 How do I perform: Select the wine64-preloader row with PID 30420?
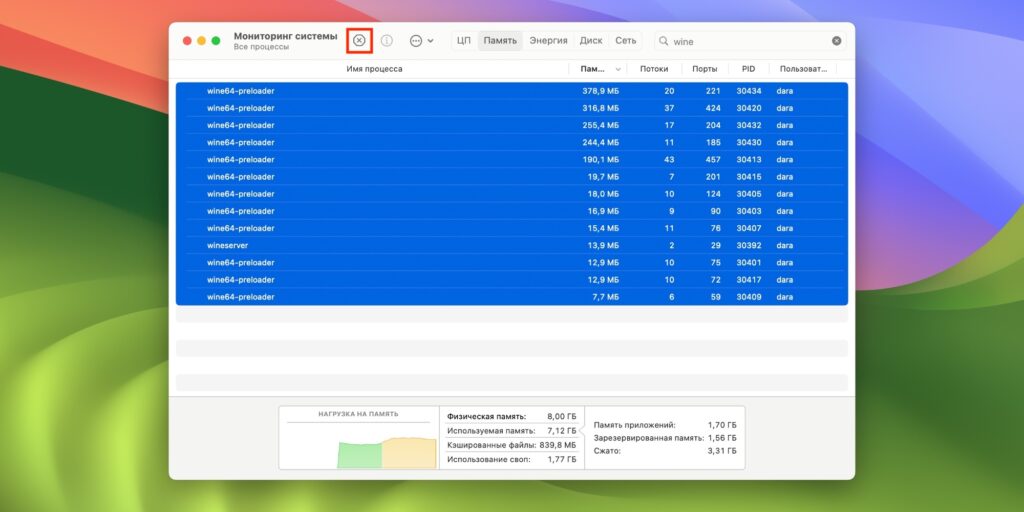512,108
